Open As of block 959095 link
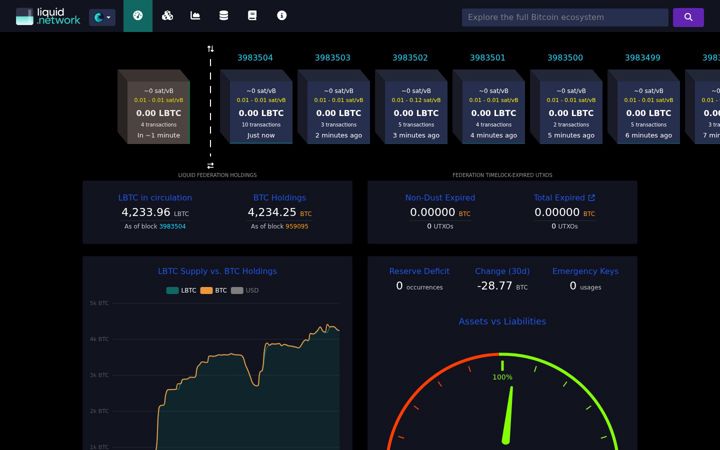Image resolution: width=720 pixels, height=450 pixels. [297, 226]
